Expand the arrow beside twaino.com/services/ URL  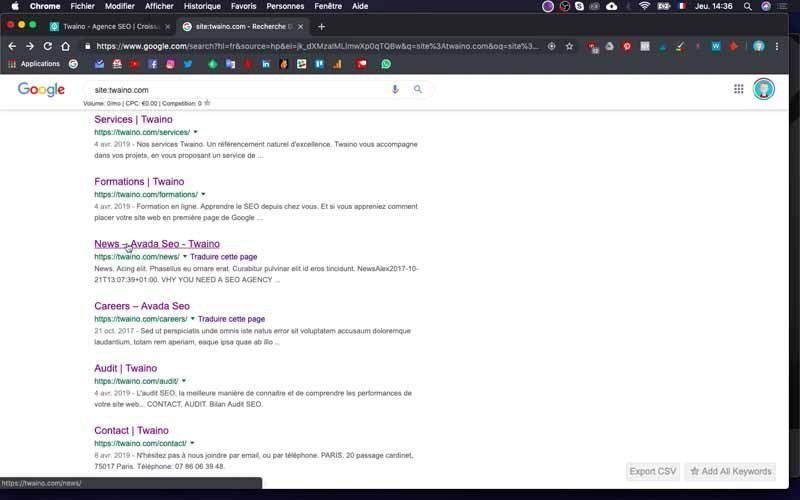point(195,132)
